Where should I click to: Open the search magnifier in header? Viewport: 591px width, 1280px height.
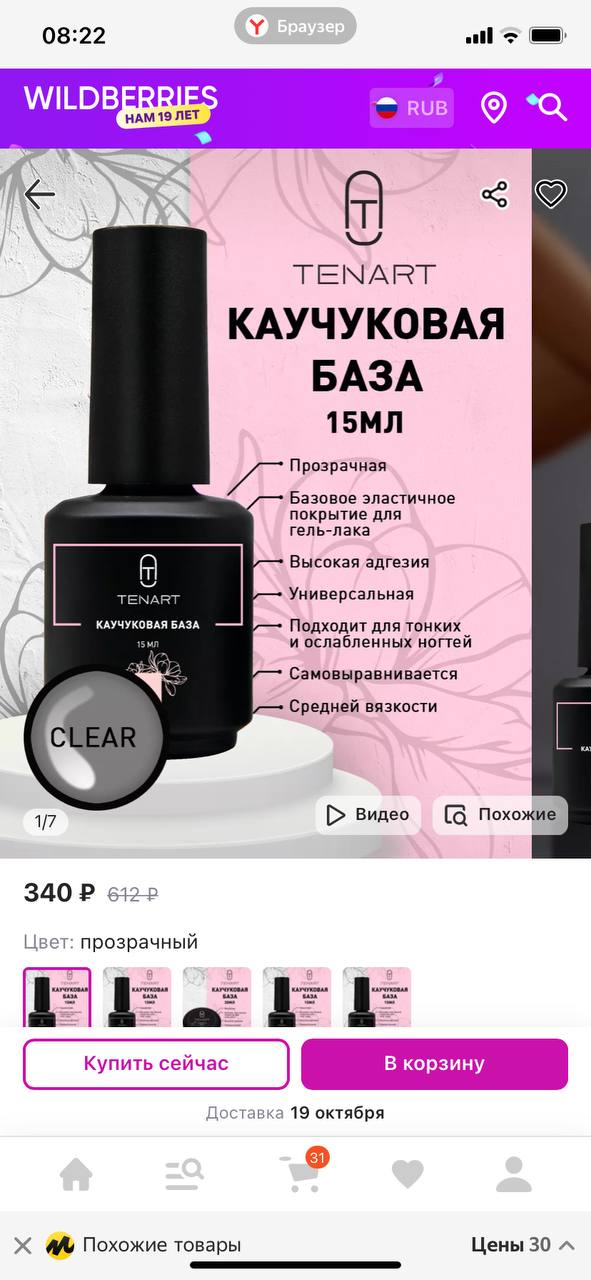(550, 106)
